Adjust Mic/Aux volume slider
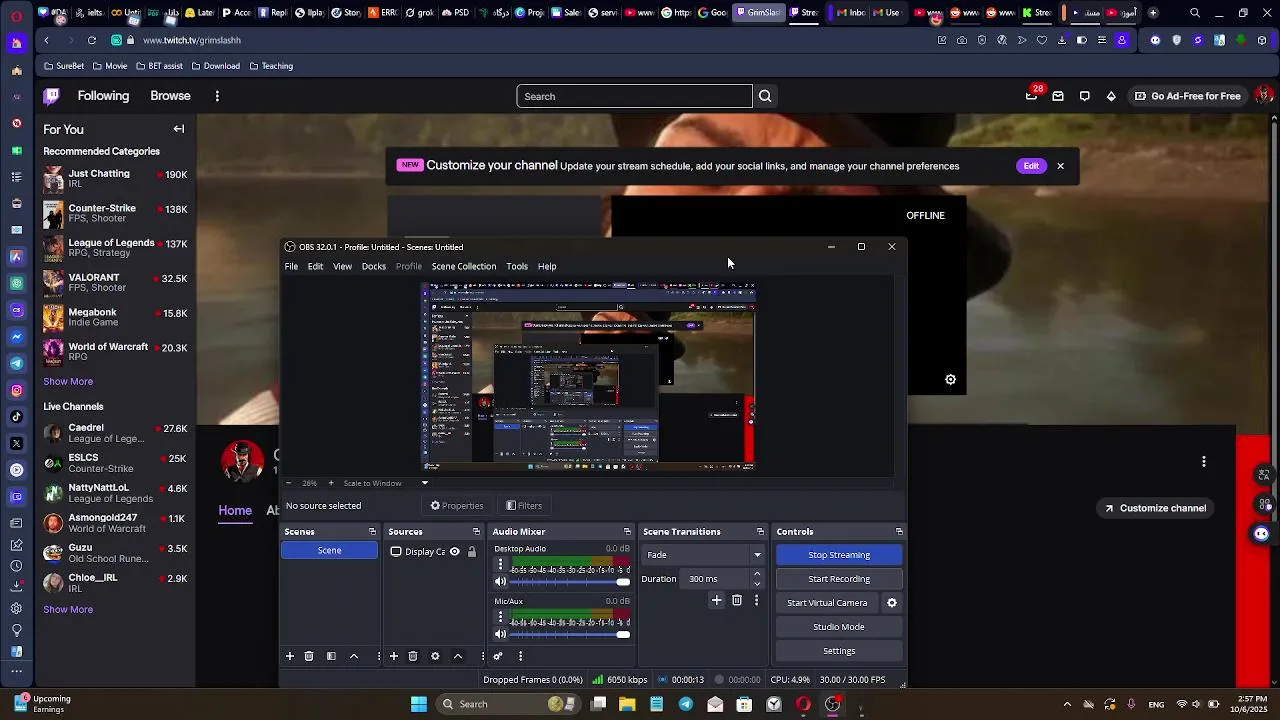This screenshot has height=720, width=1280. click(570, 634)
